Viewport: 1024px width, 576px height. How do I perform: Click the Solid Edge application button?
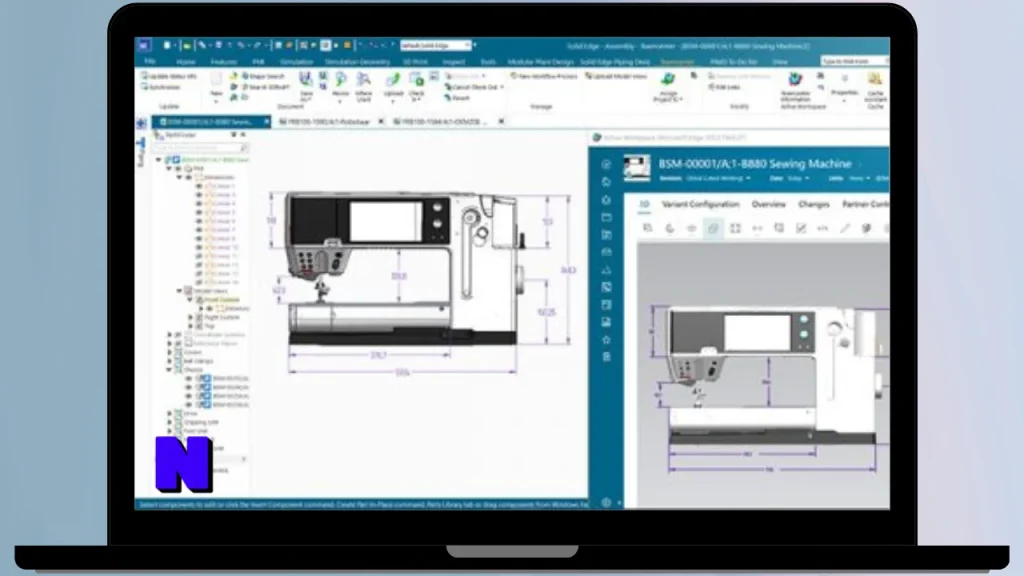click(x=144, y=45)
